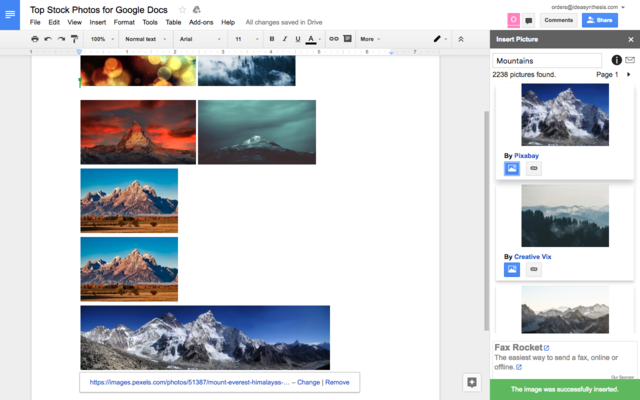640x400 pixels.
Task: Open account dropdown next to email
Action: tap(623, 7)
